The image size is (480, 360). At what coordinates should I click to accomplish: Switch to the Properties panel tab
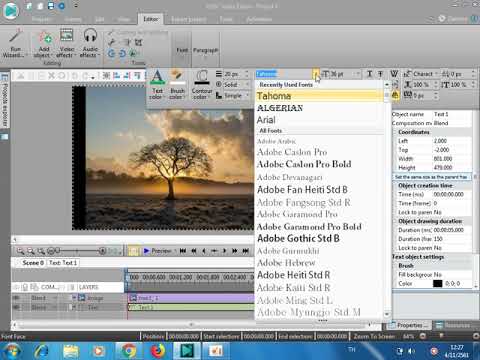tap(410, 325)
